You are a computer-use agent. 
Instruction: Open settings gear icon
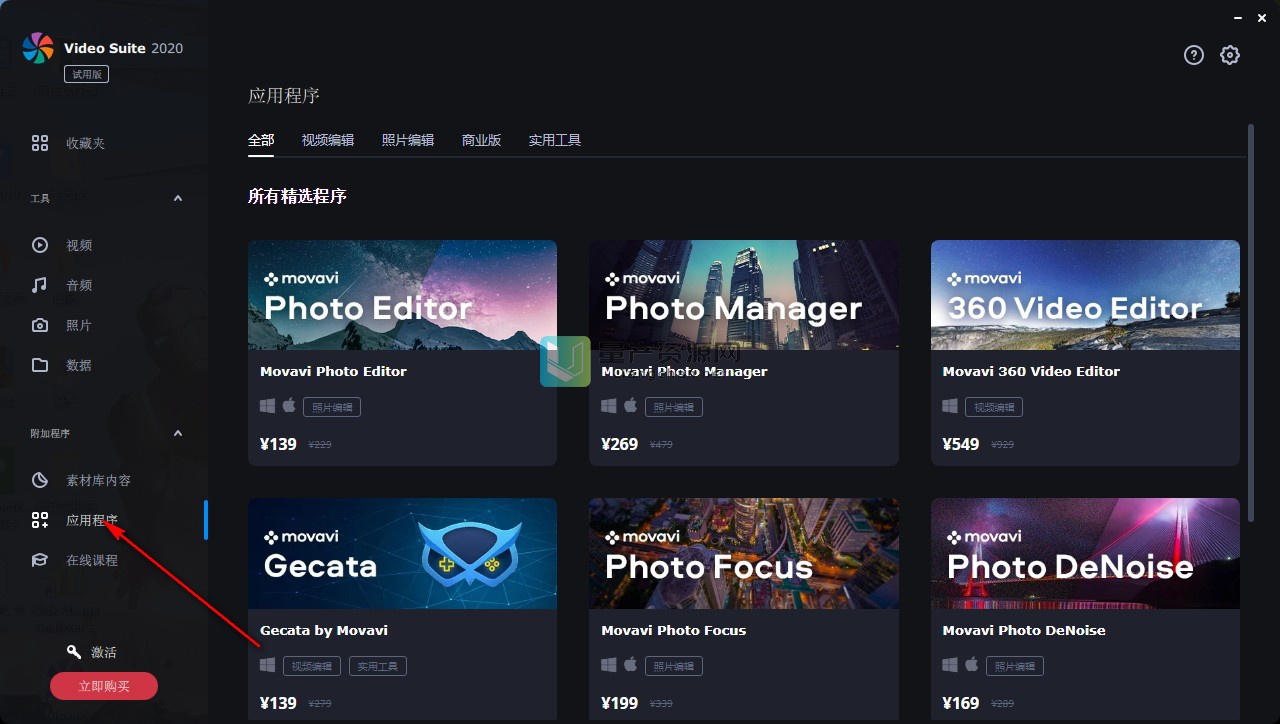(x=1230, y=55)
